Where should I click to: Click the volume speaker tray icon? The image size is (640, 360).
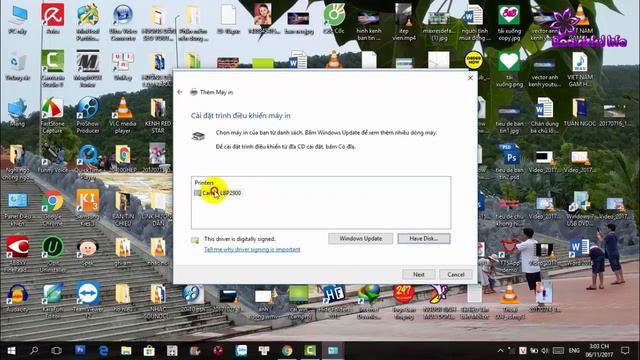pos(544,351)
